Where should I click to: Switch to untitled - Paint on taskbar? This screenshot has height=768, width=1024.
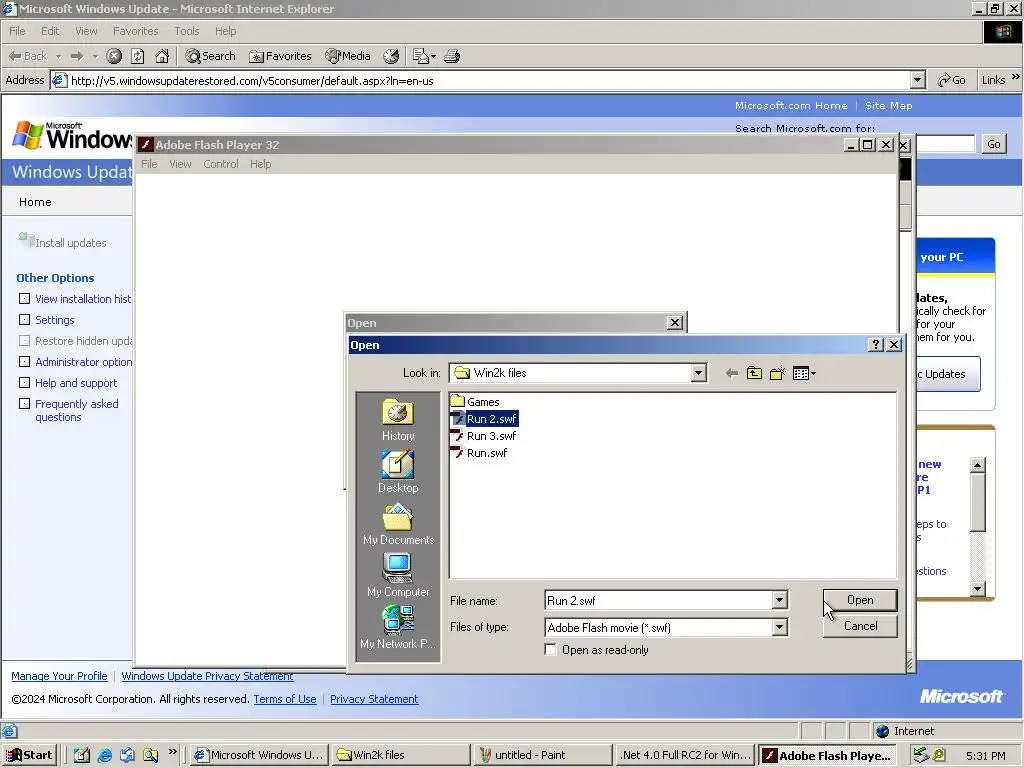pos(543,755)
